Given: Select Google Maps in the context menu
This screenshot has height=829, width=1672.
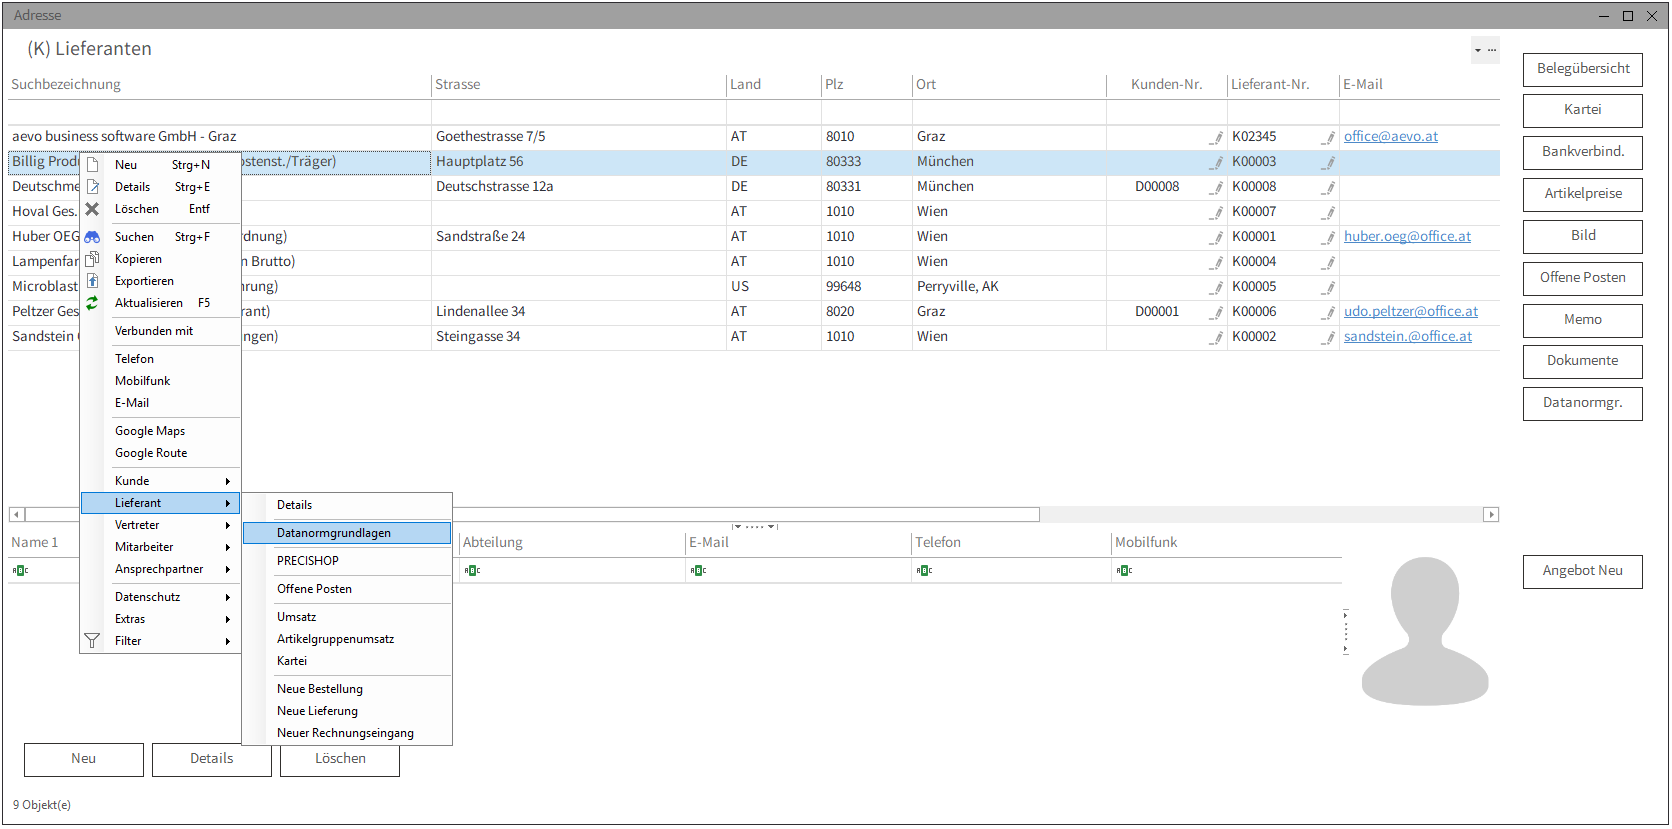Looking at the screenshot, I should click(x=161, y=431).
